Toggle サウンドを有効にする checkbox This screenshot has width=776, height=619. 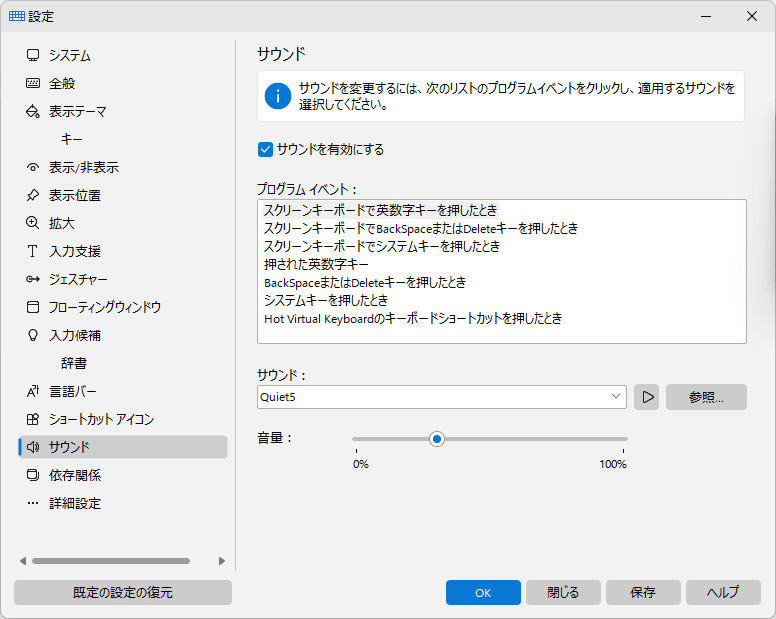tap(265, 149)
